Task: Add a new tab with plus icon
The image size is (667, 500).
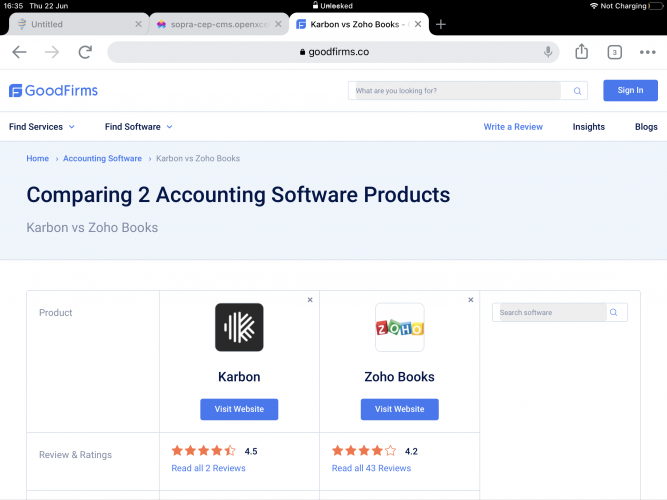Action: 441,24
